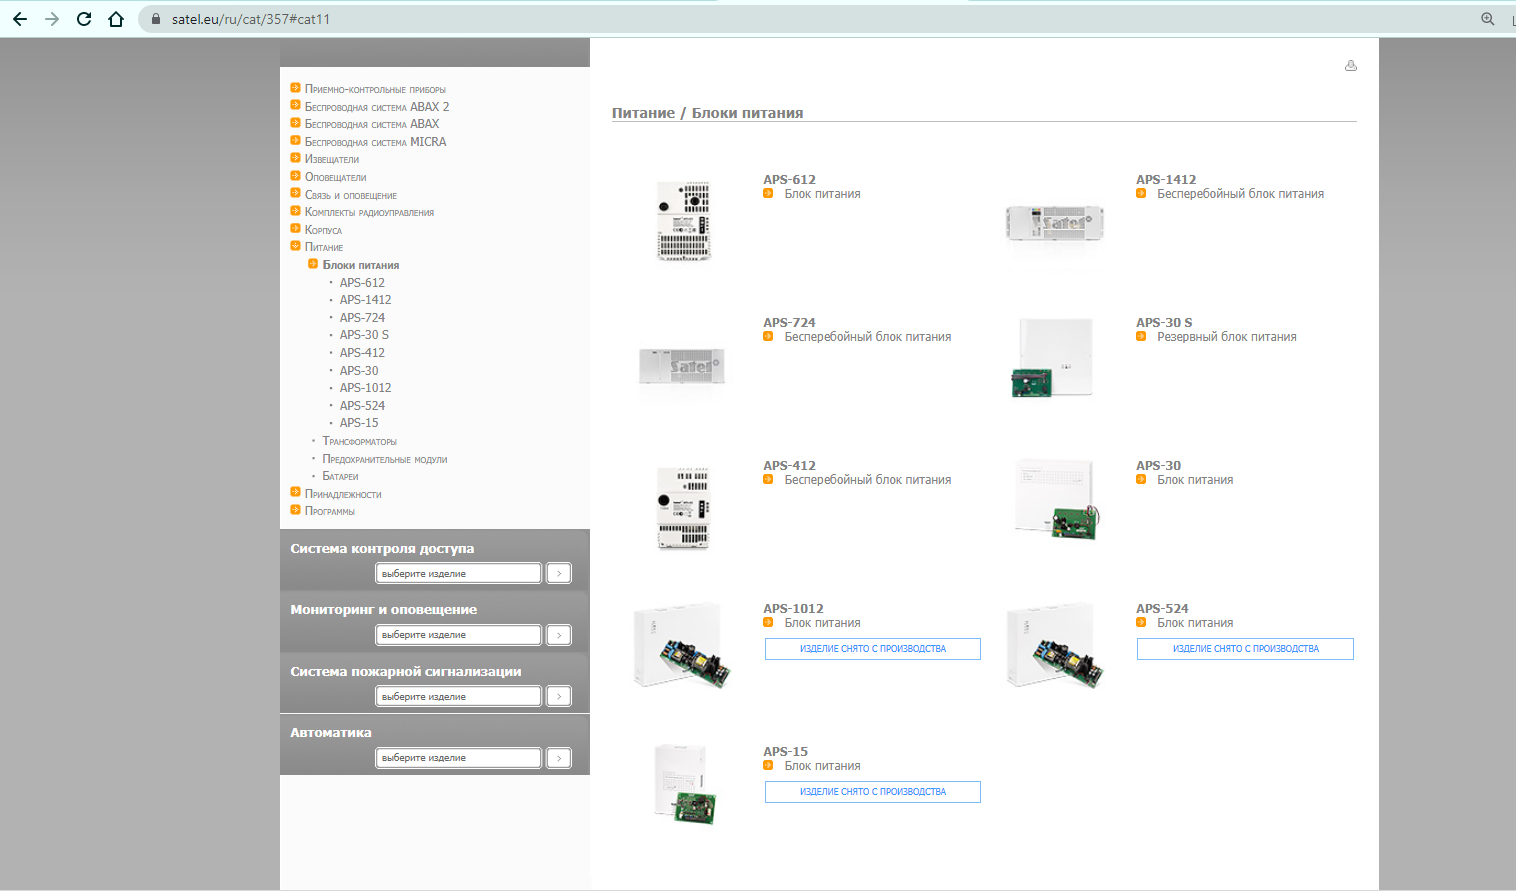This screenshot has width=1516, height=893.
Task: Open Связь и оповещение category
Action: pyautogui.click(x=351, y=195)
